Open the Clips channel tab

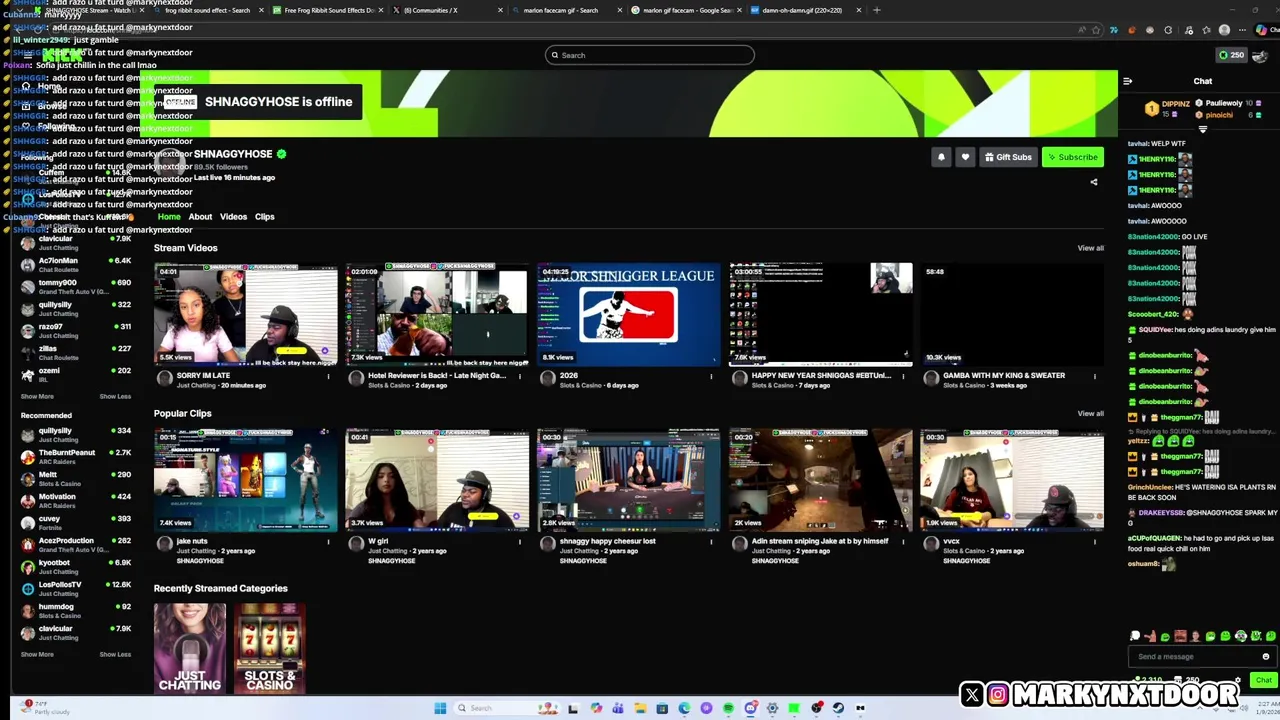[264, 217]
